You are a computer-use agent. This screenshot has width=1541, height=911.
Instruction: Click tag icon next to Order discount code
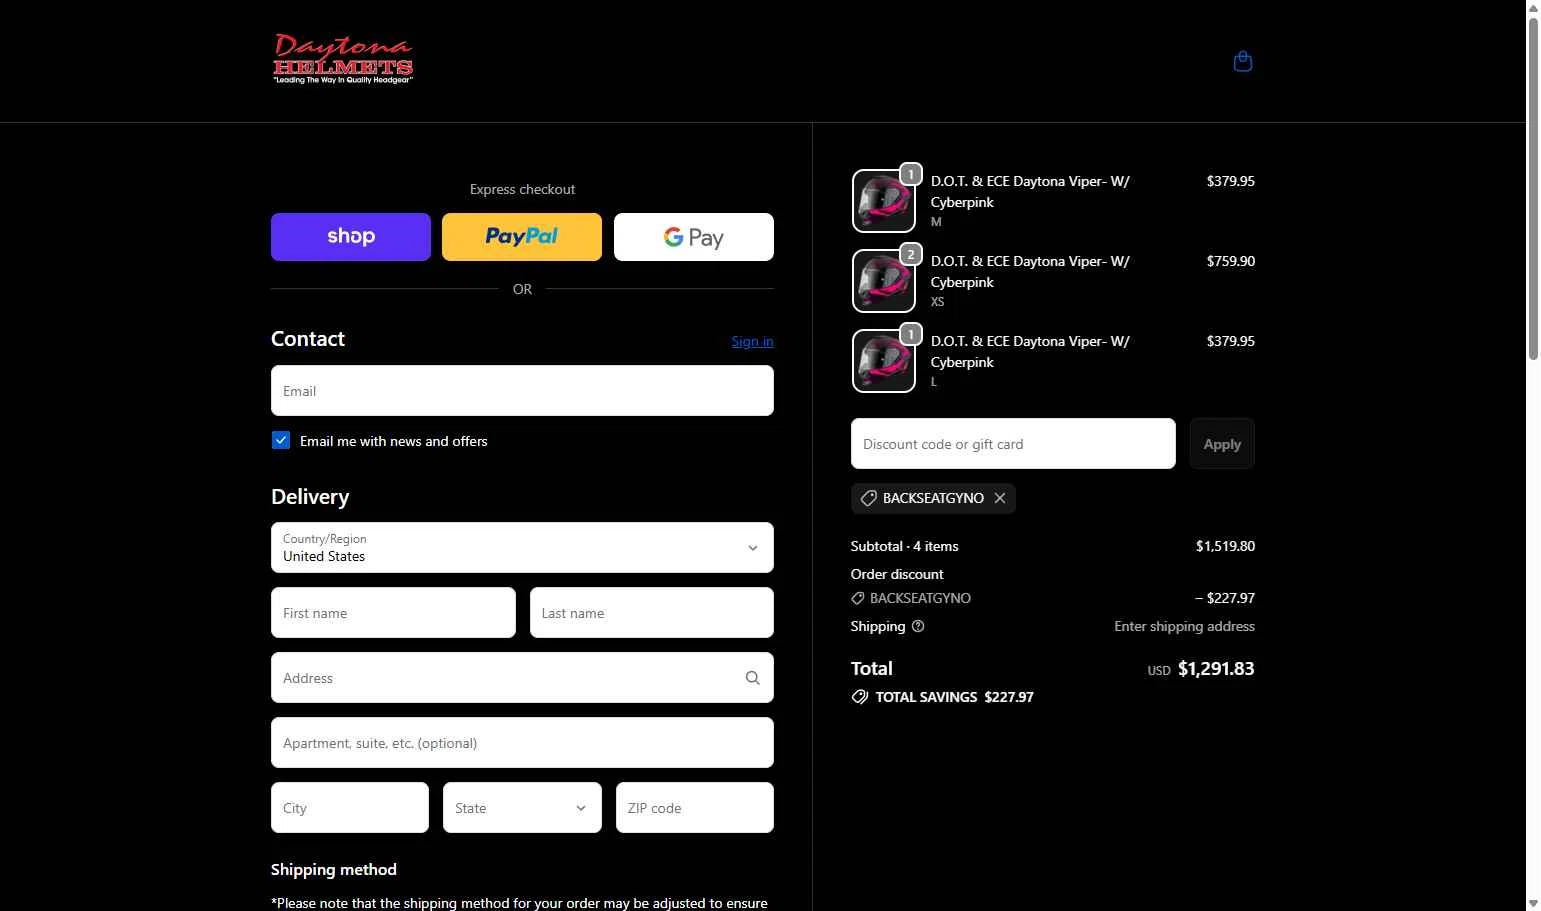click(x=858, y=598)
